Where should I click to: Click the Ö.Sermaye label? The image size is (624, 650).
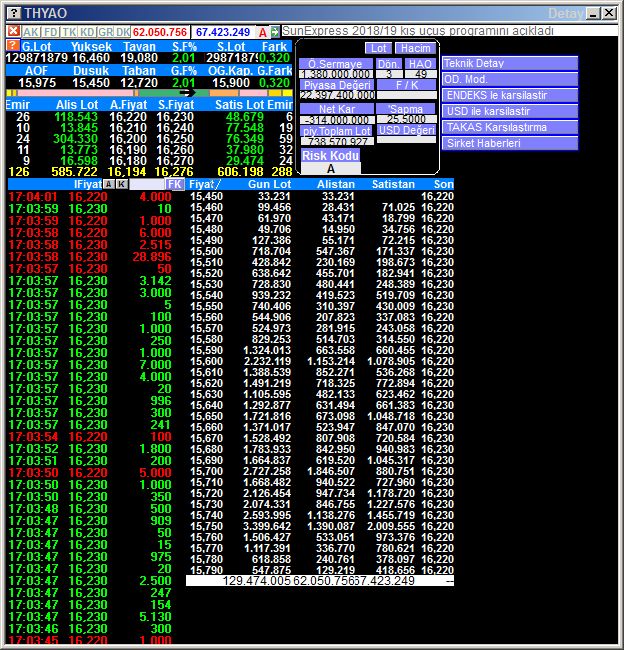pyautogui.click(x=335, y=64)
